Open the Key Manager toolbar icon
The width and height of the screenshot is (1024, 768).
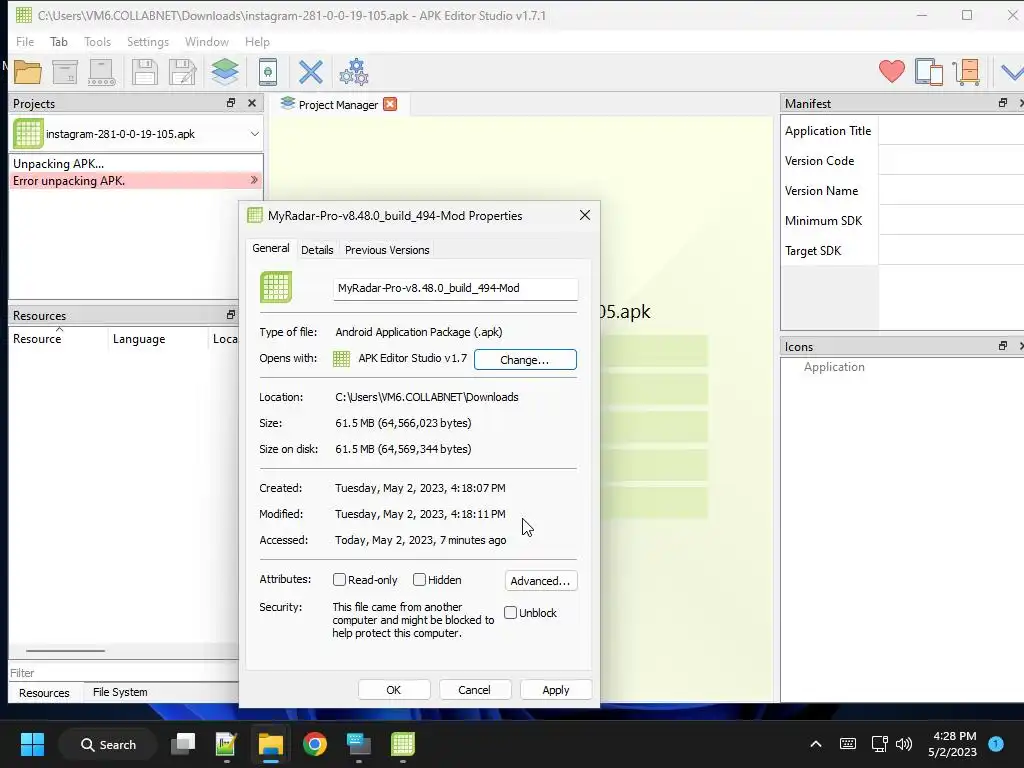(x=967, y=72)
